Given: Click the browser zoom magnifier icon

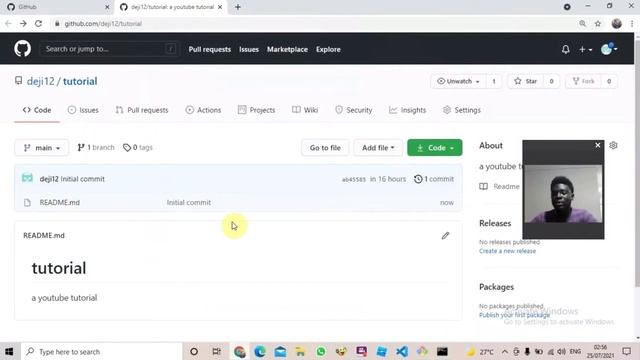Looking at the screenshot, I should [582, 24].
